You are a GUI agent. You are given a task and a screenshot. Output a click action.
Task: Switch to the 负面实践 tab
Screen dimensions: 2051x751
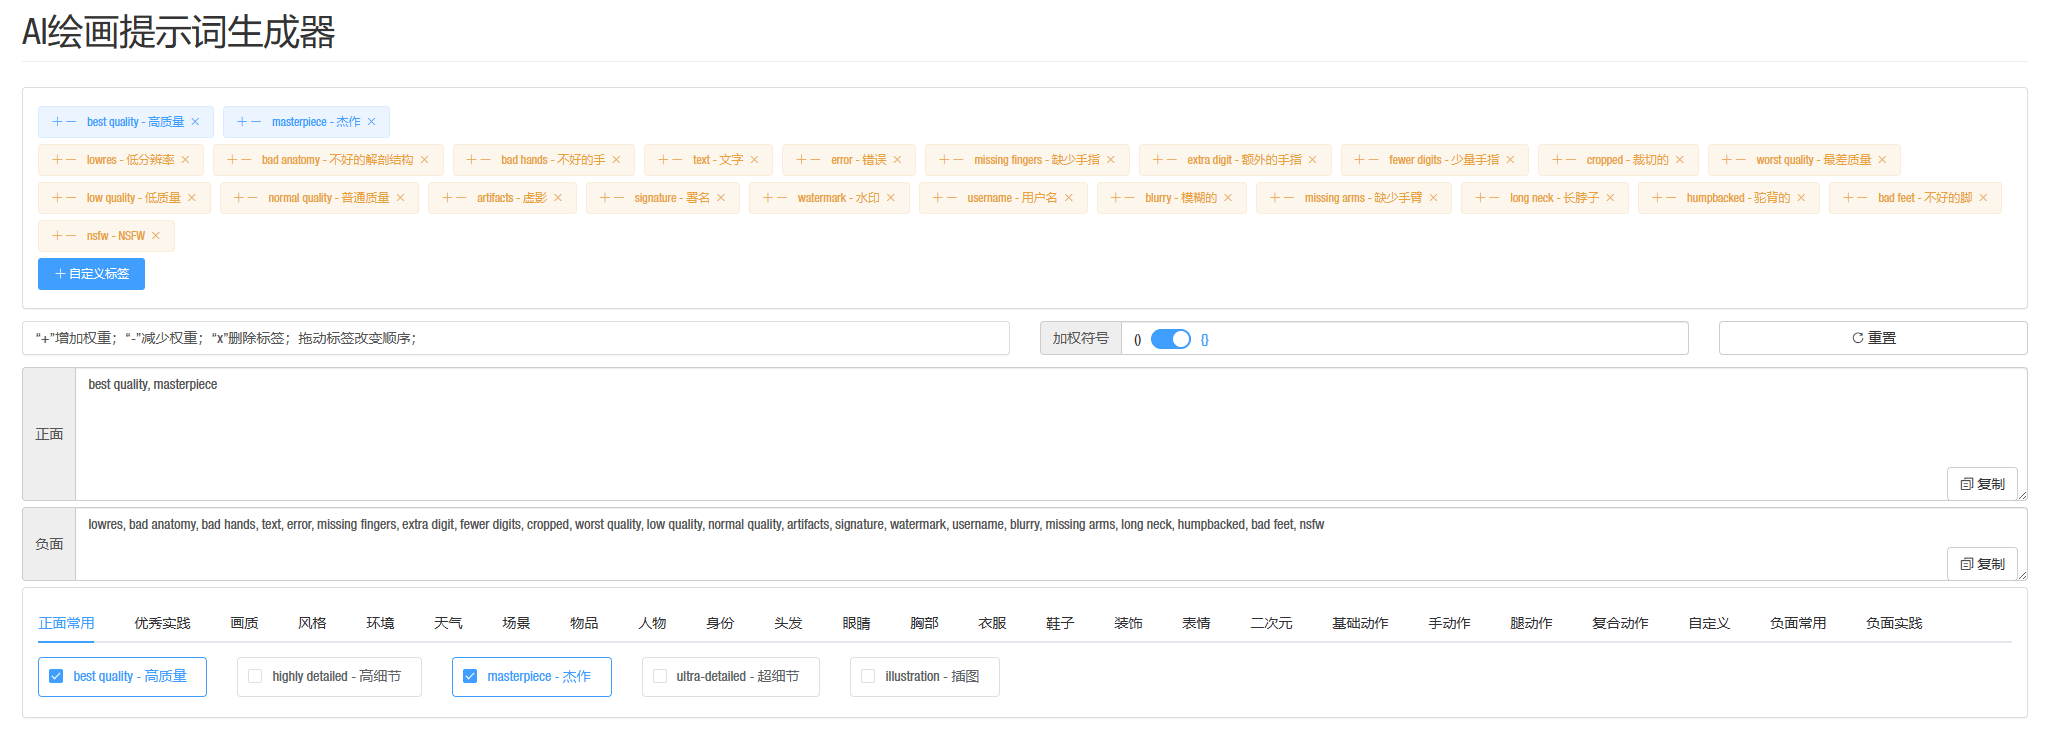(1894, 623)
